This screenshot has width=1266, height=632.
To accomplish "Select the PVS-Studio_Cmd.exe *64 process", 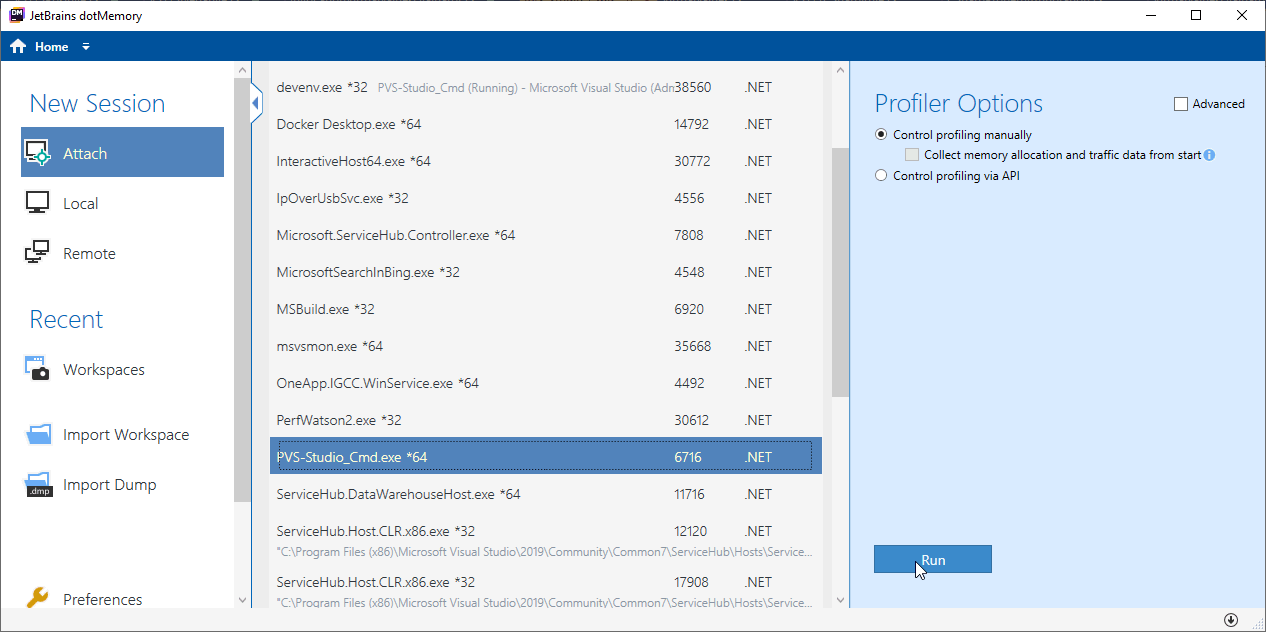I will click(546, 456).
